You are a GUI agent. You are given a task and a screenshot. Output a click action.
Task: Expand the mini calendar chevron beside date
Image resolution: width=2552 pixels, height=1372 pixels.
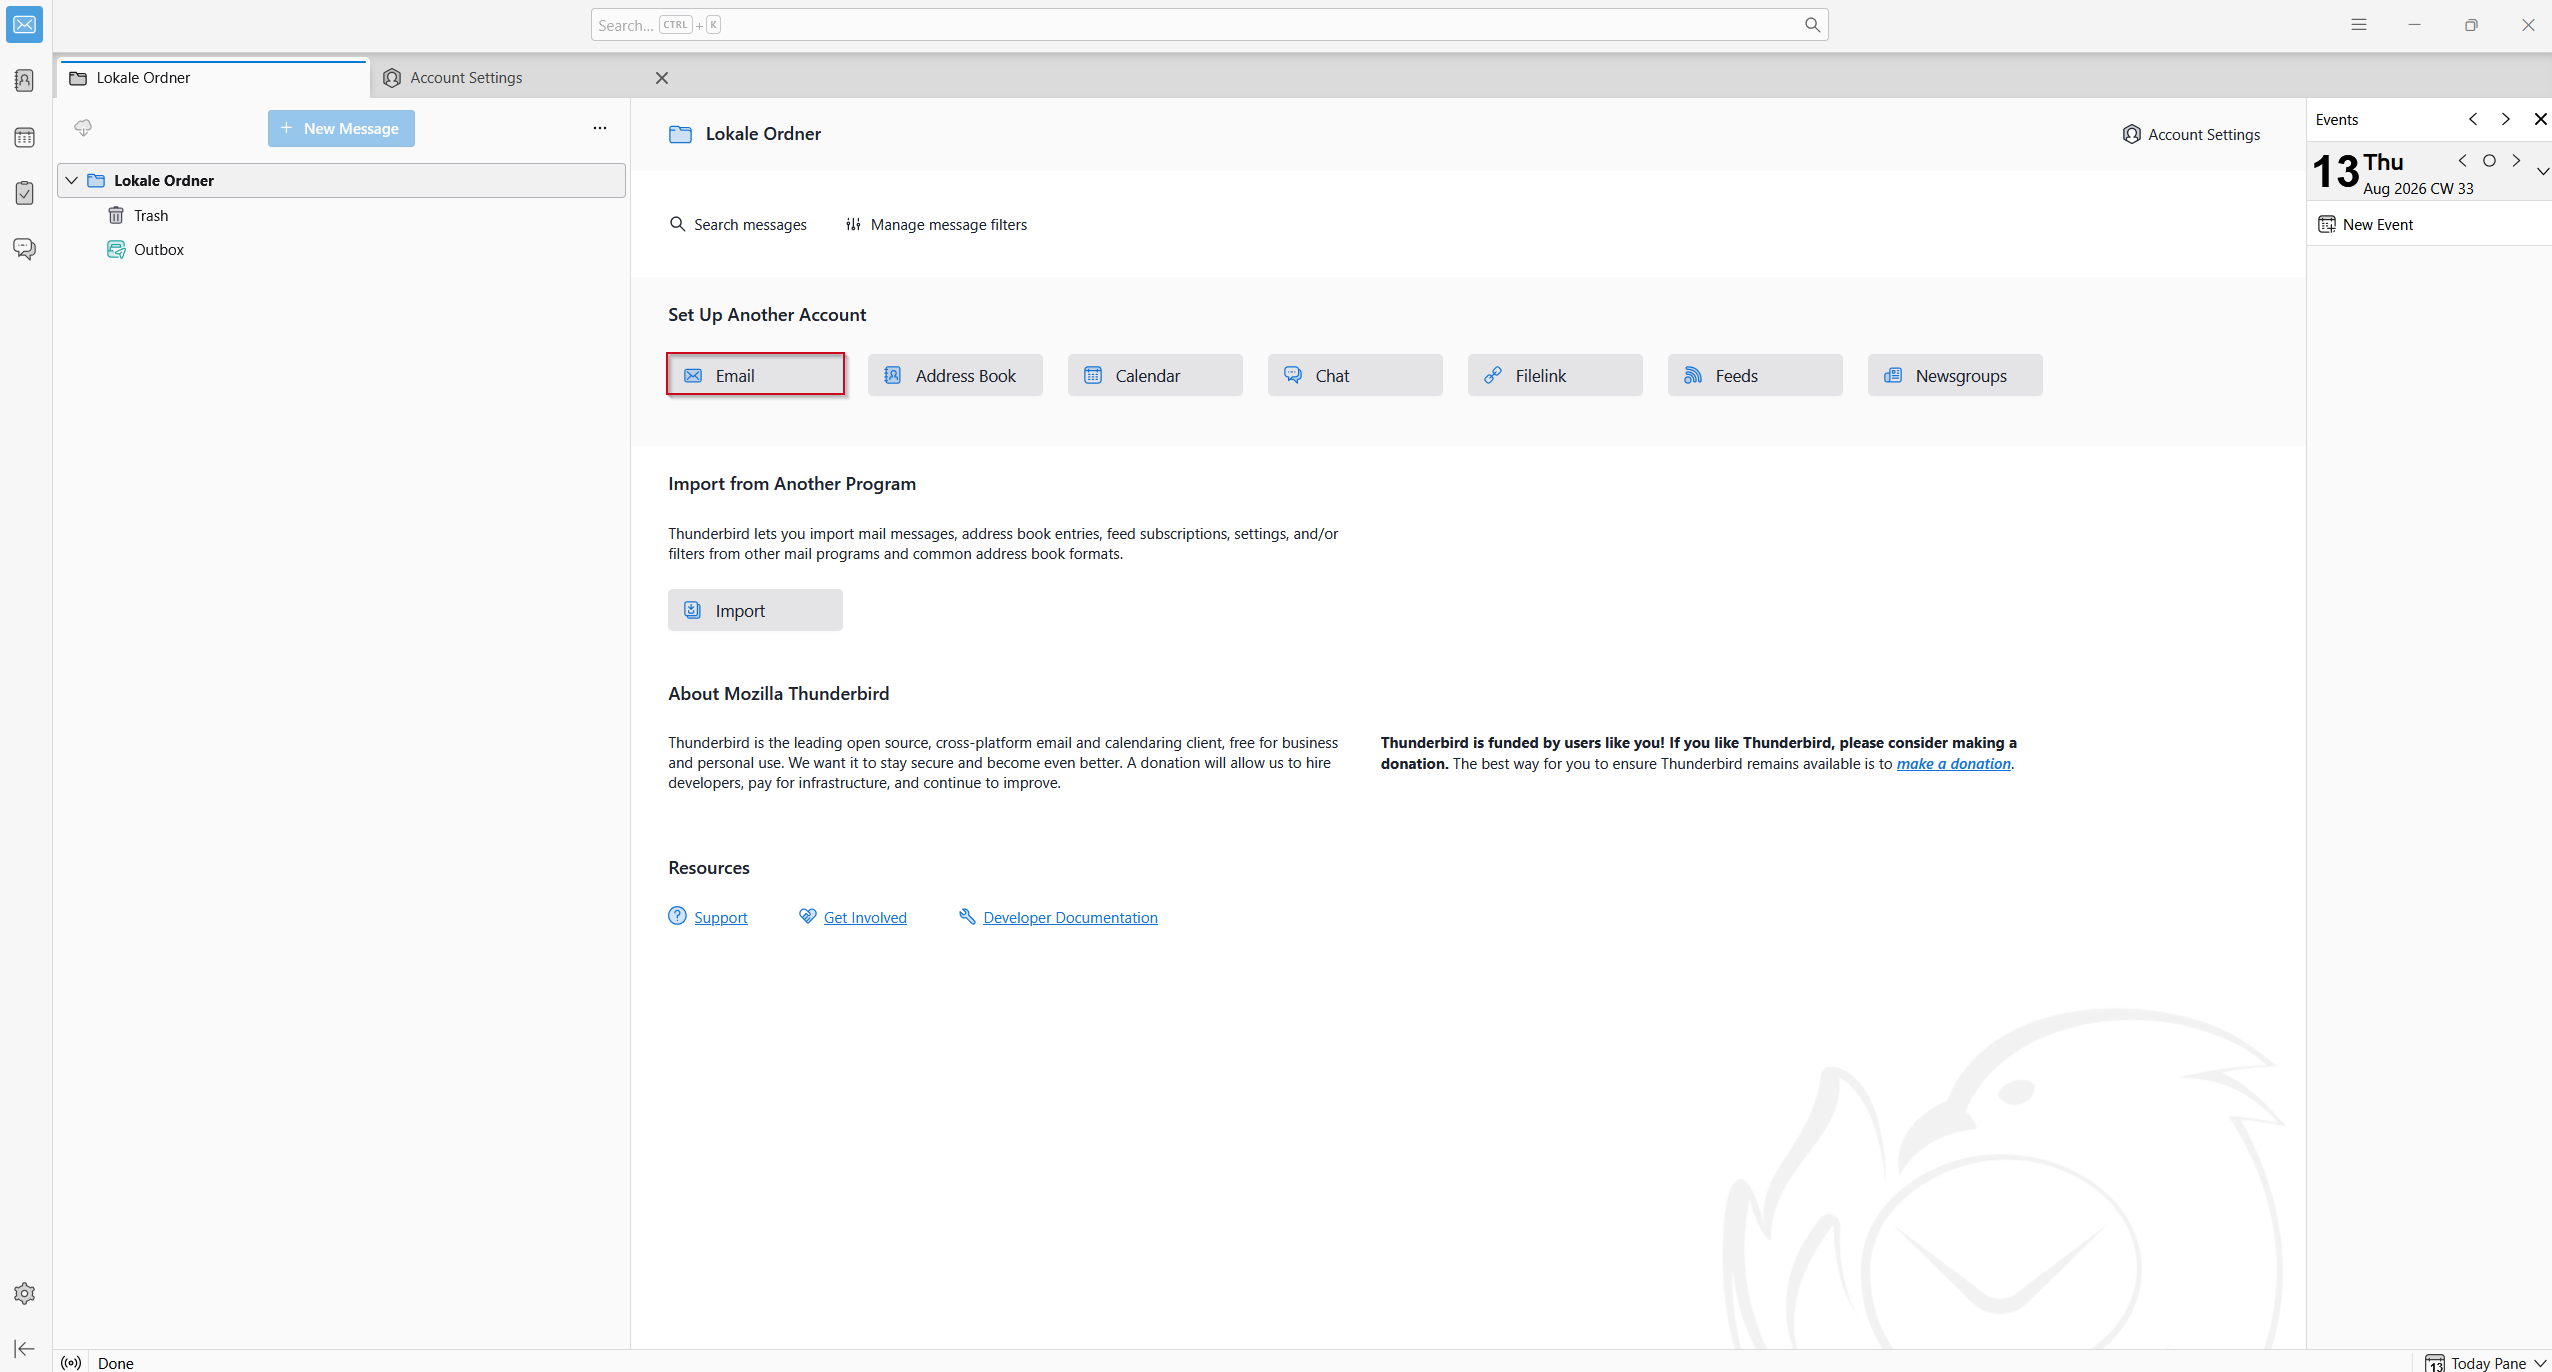[x=2542, y=171]
